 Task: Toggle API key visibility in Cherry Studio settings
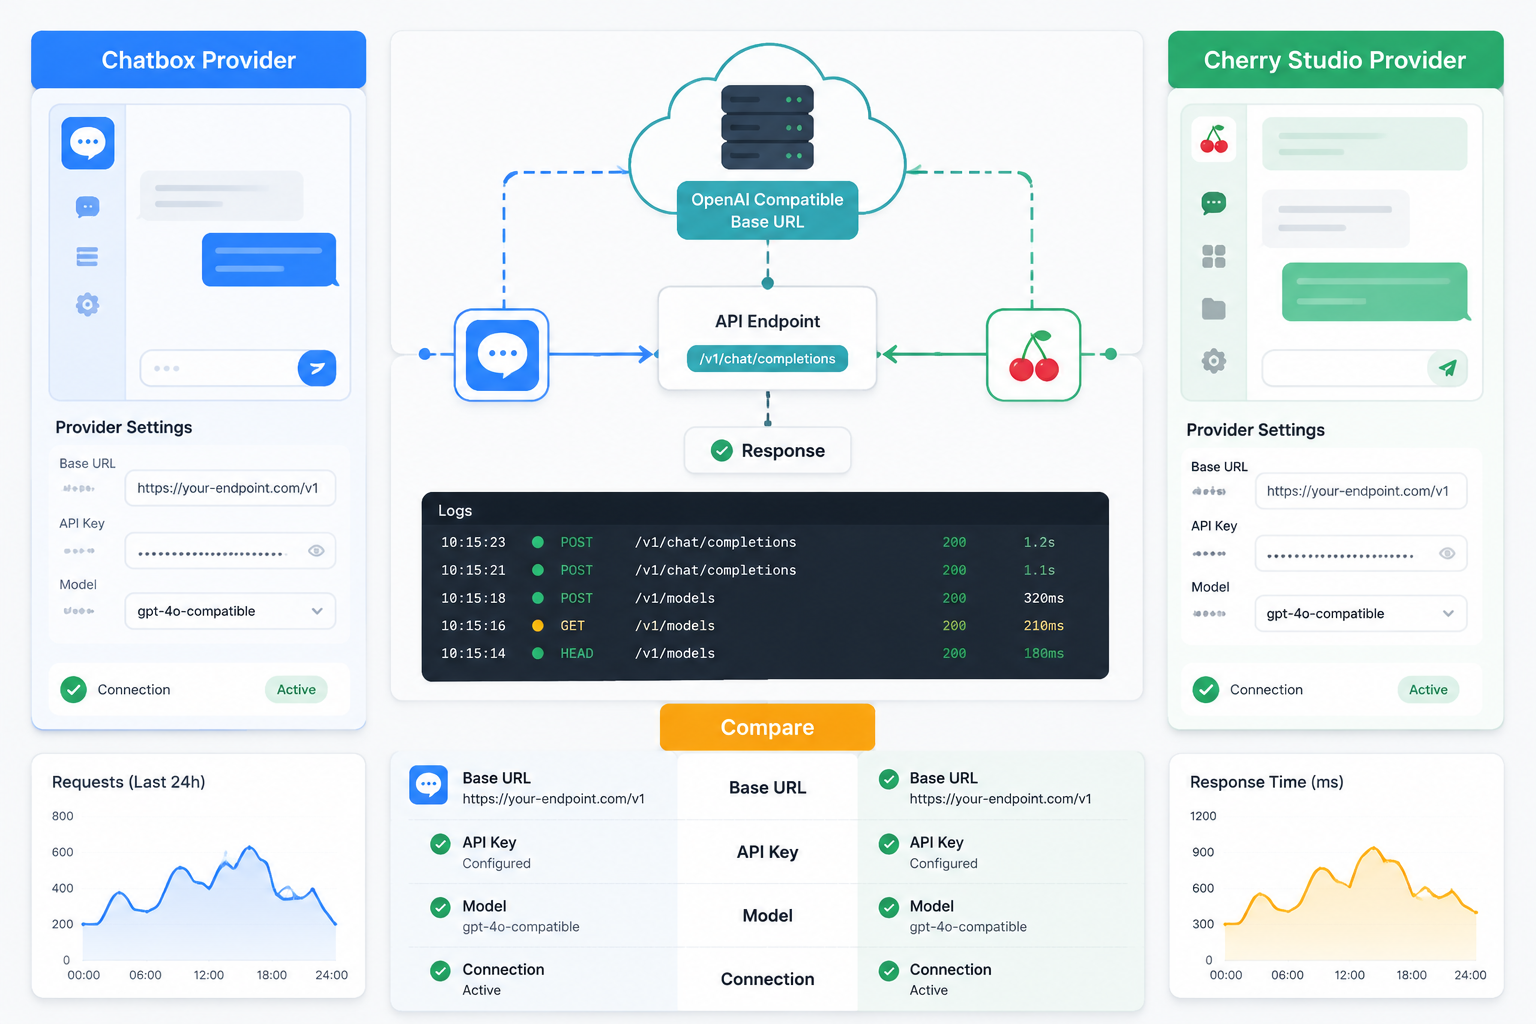tap(1447, 553)
